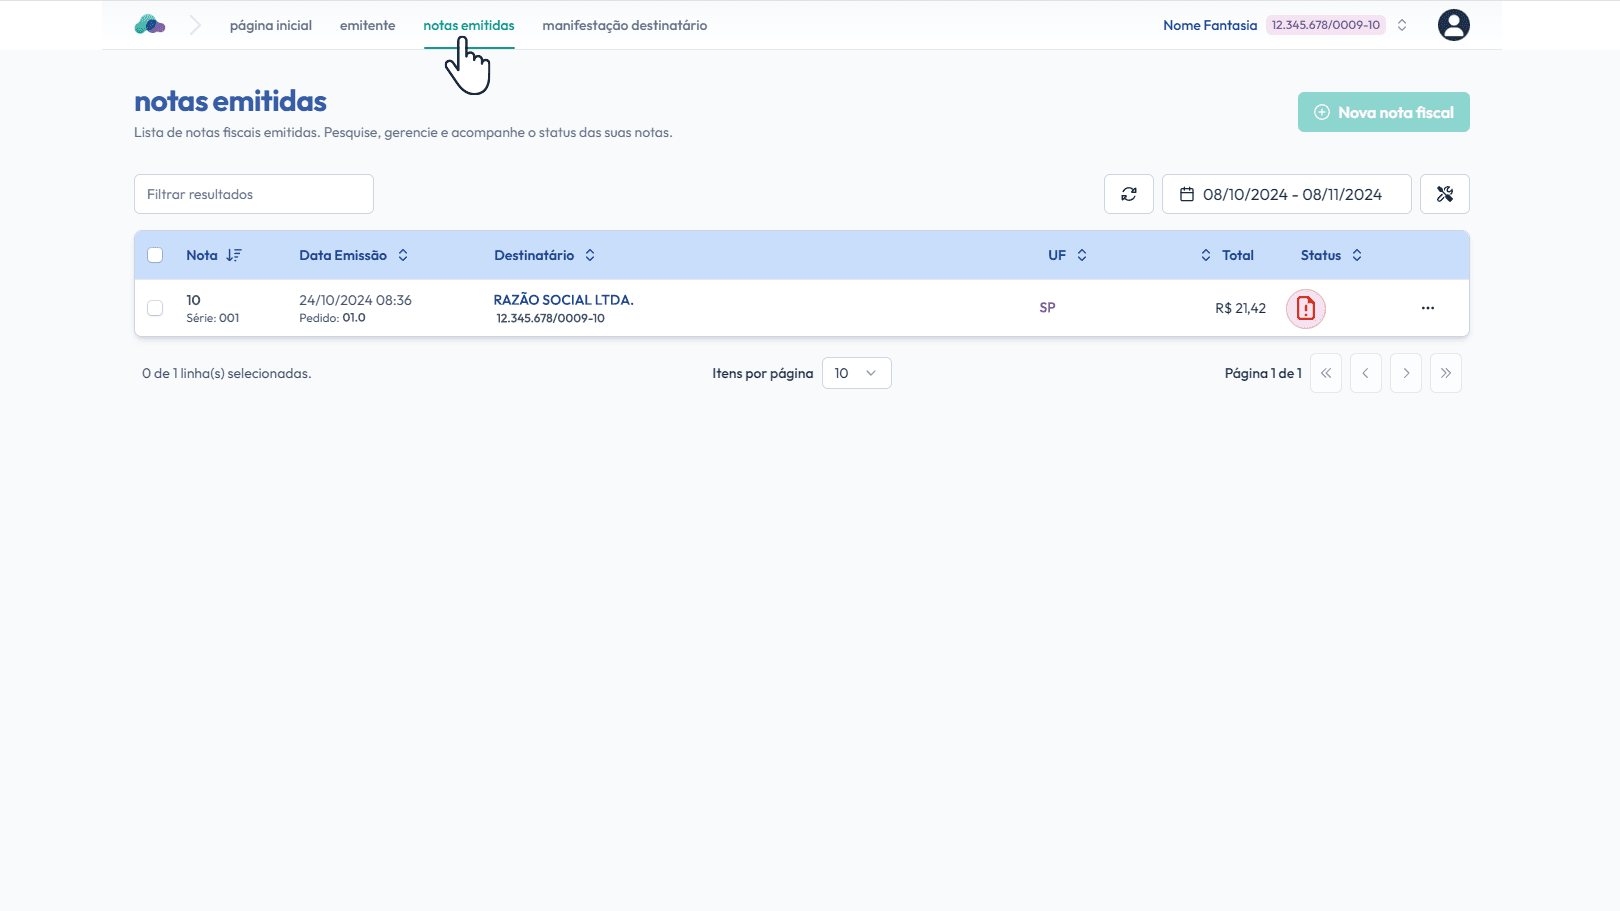
Task: Go to the first page arrow
Action: (1325, 373)
